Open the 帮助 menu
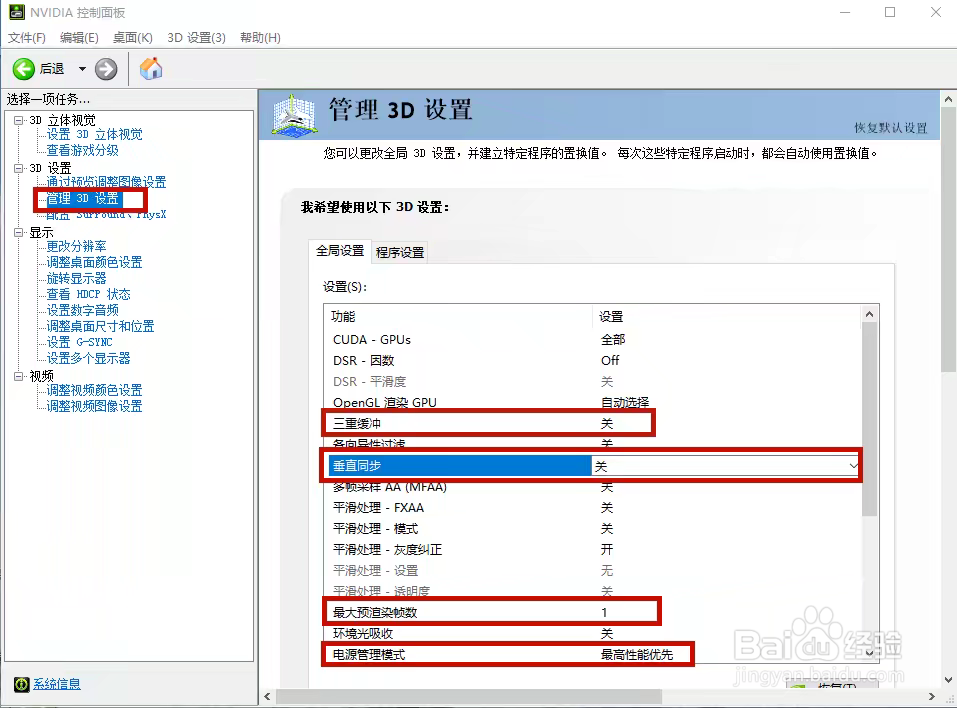This screenshot has height=708, width=957. [257, 37]
